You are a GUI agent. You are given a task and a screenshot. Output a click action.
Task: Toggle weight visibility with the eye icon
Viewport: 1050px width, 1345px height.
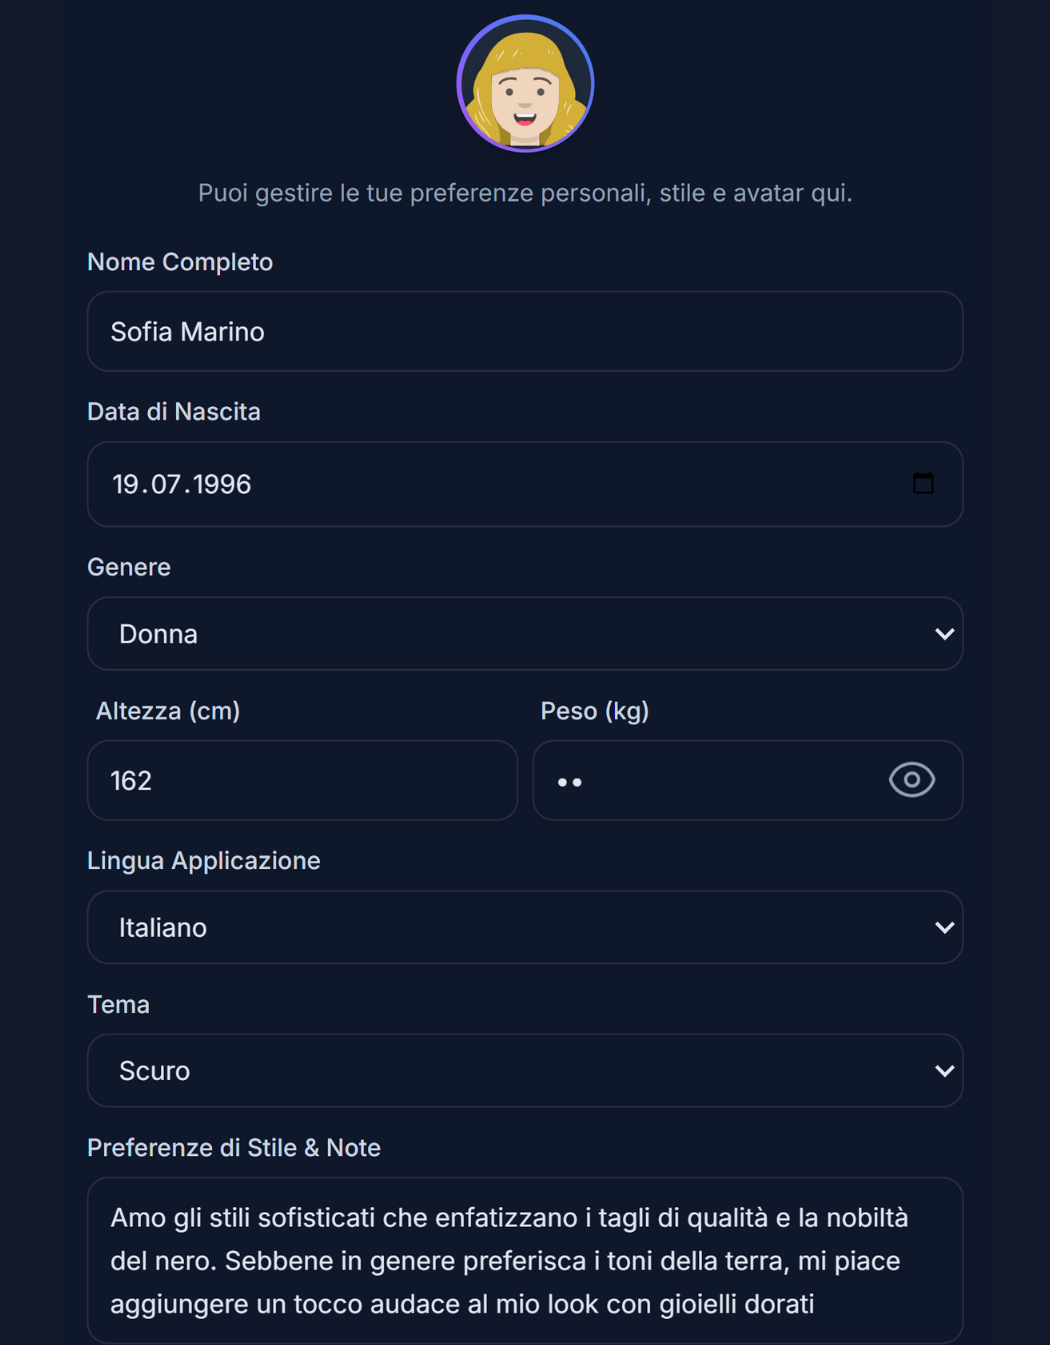point(911,780)
